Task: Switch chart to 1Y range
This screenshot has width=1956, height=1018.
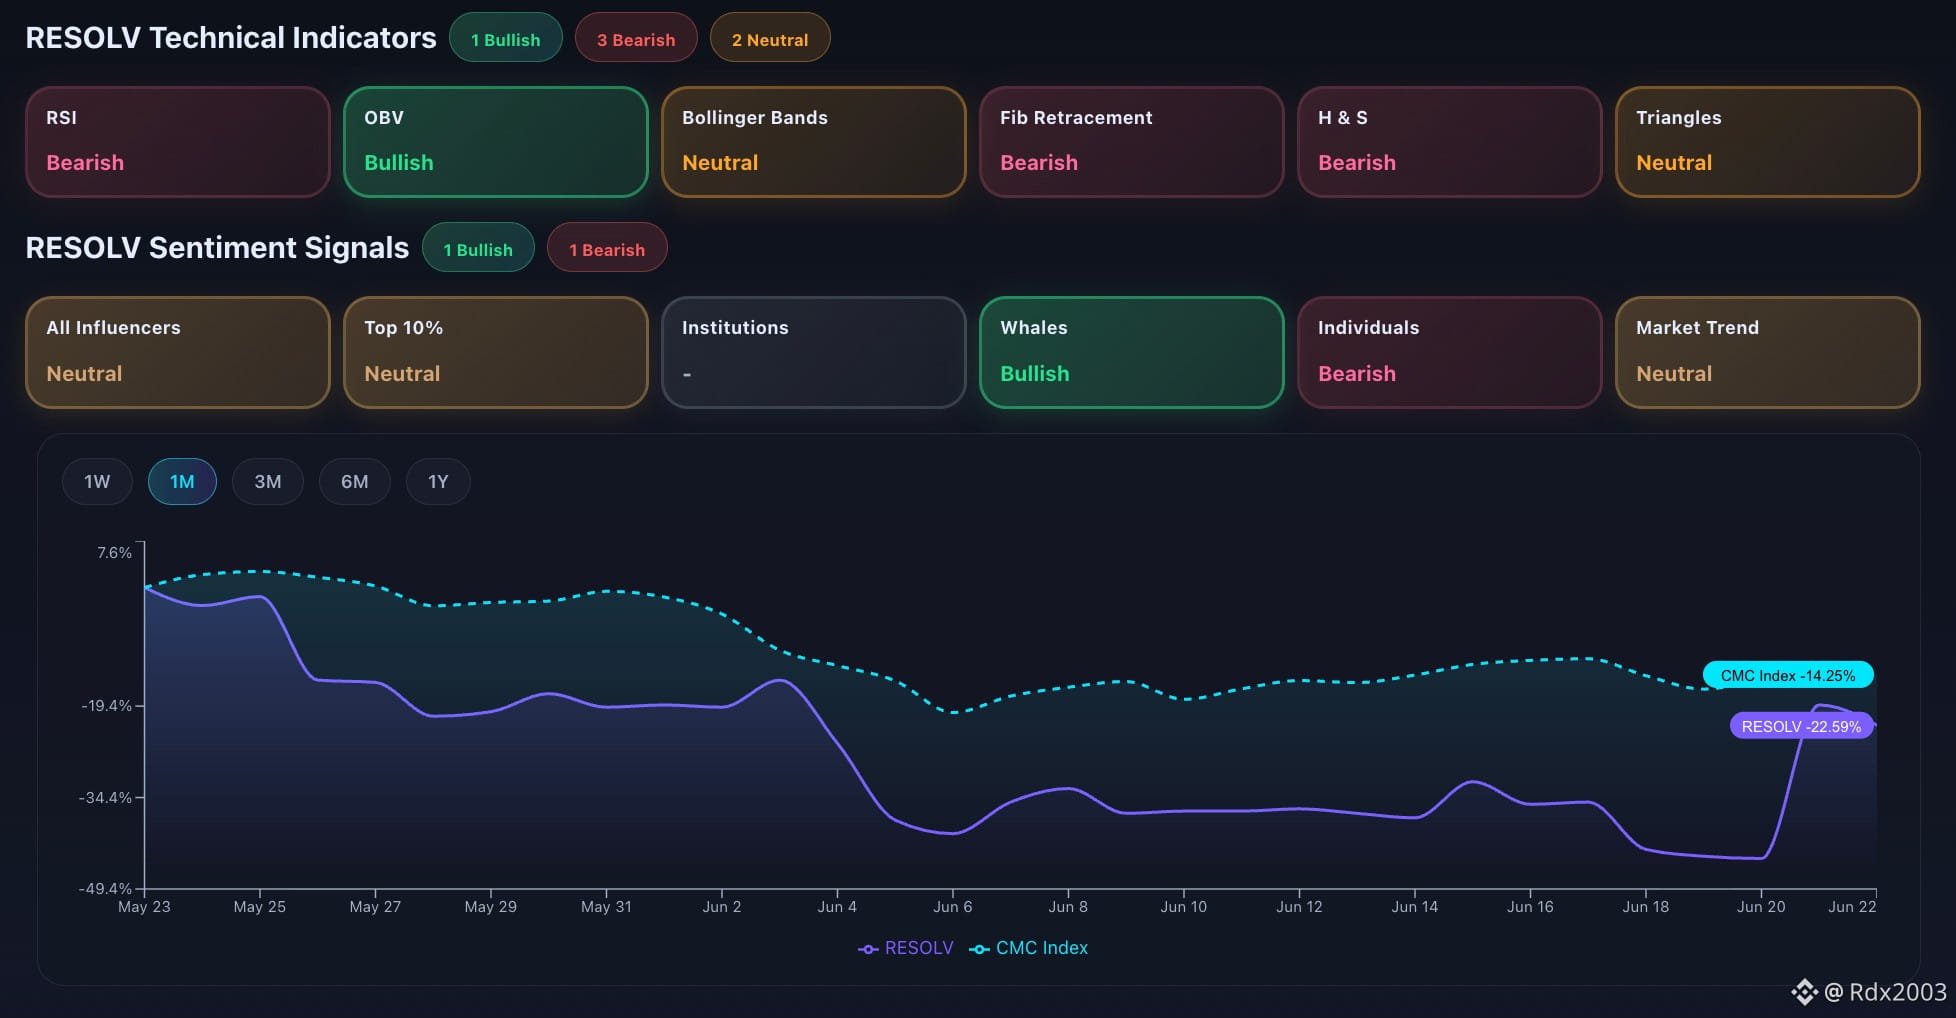Action: click(438, 482)
